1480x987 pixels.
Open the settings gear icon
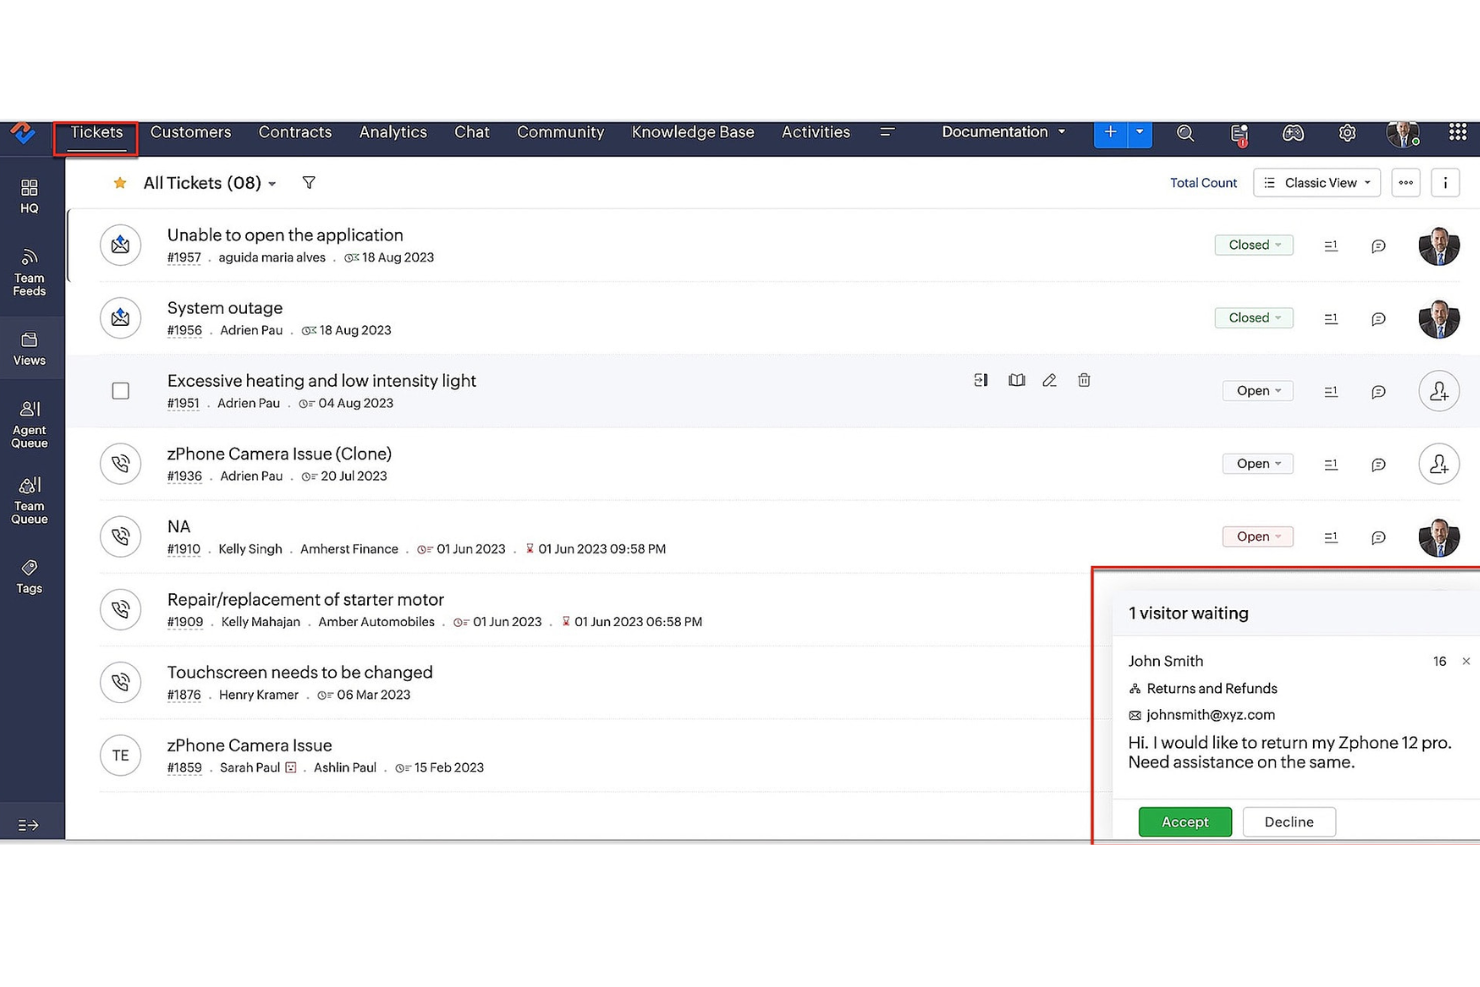click(1347, 132)
